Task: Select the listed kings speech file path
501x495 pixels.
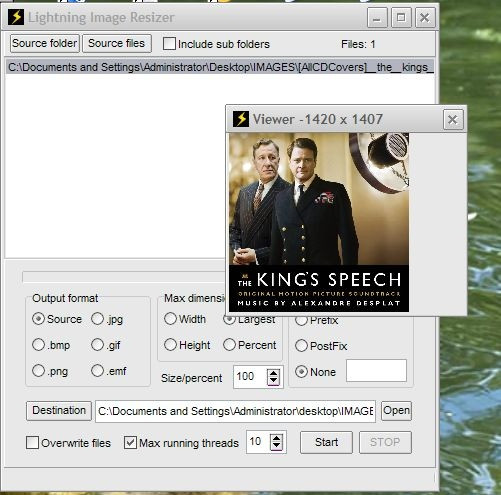Action: coord(220,67)
